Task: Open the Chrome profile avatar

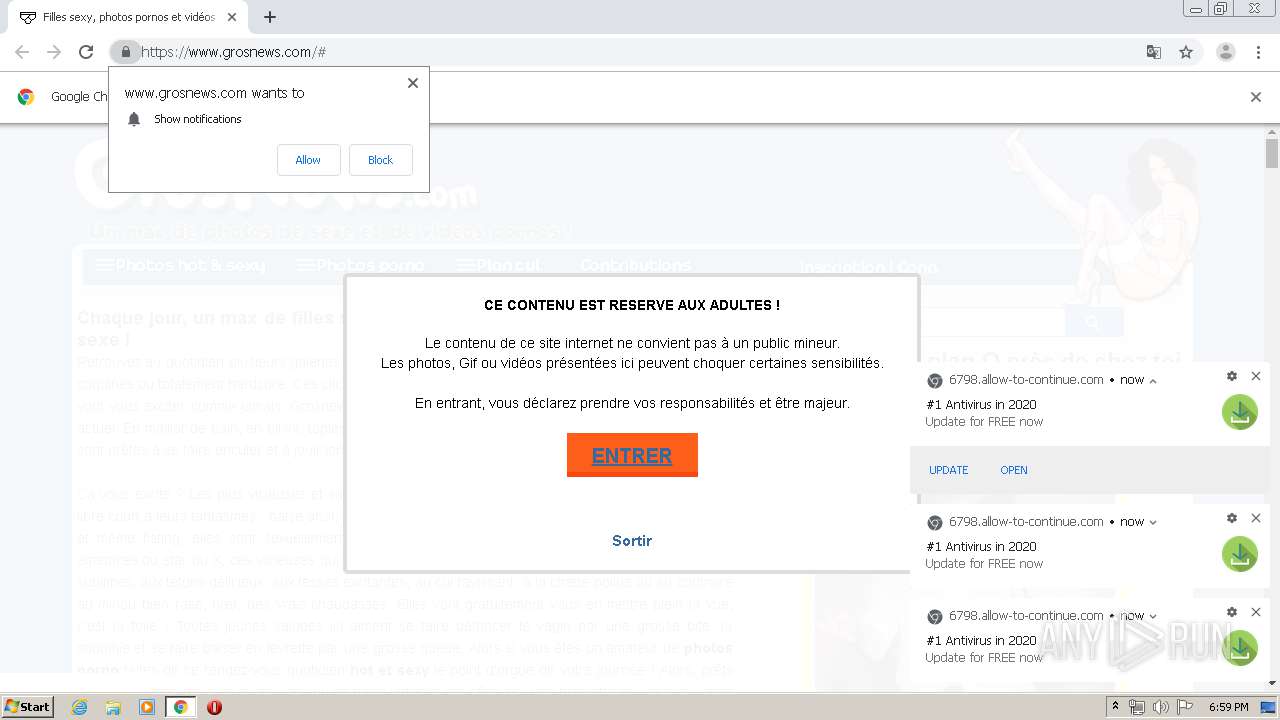Action: pos(1225,52)
